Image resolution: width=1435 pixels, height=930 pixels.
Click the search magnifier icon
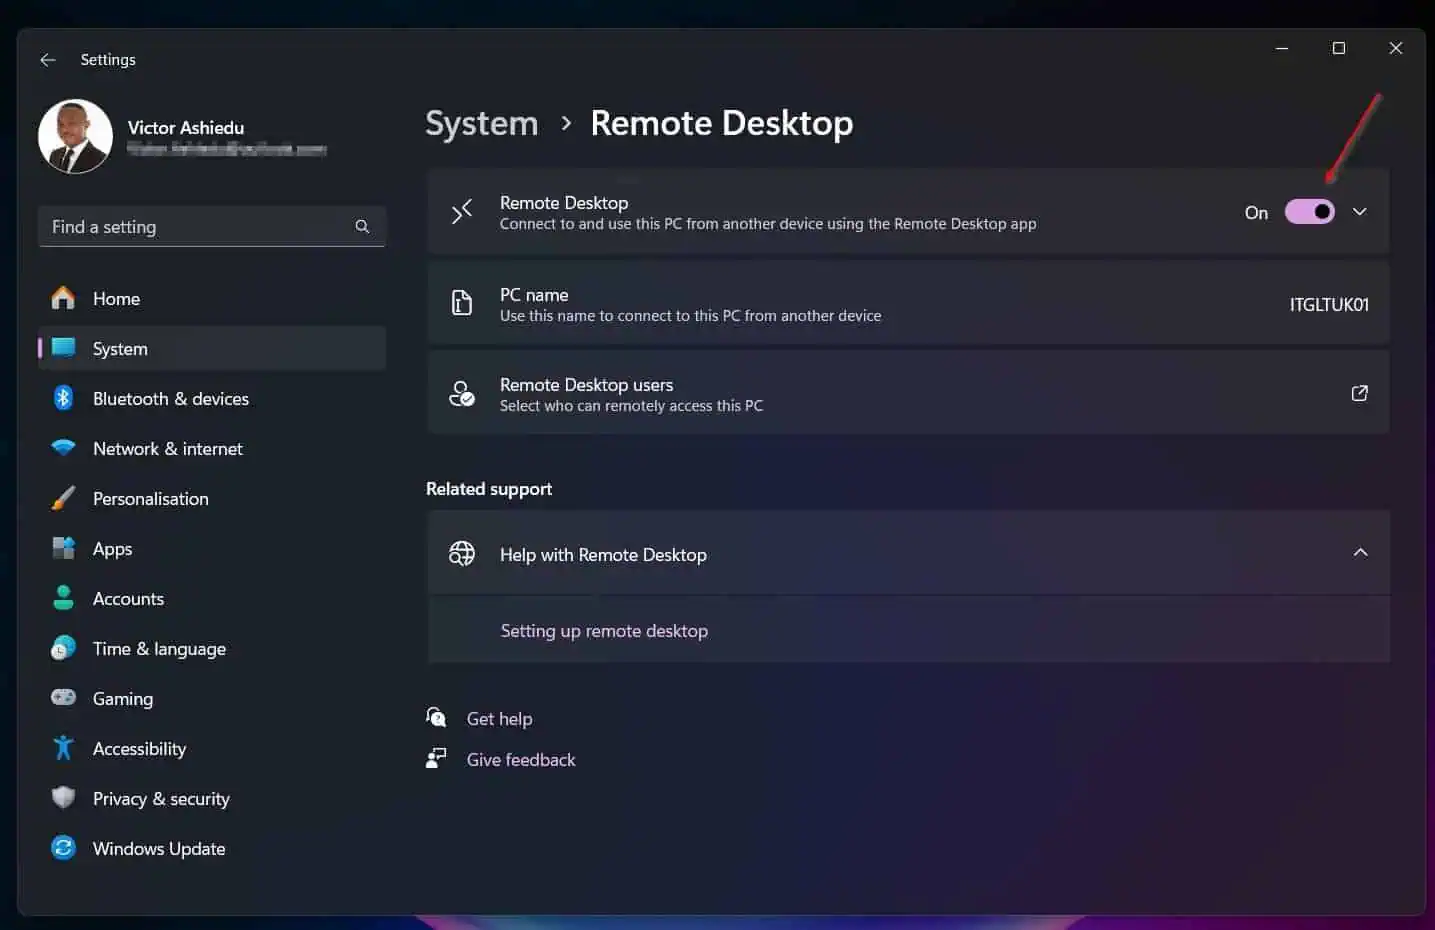(x=362, y=227)
